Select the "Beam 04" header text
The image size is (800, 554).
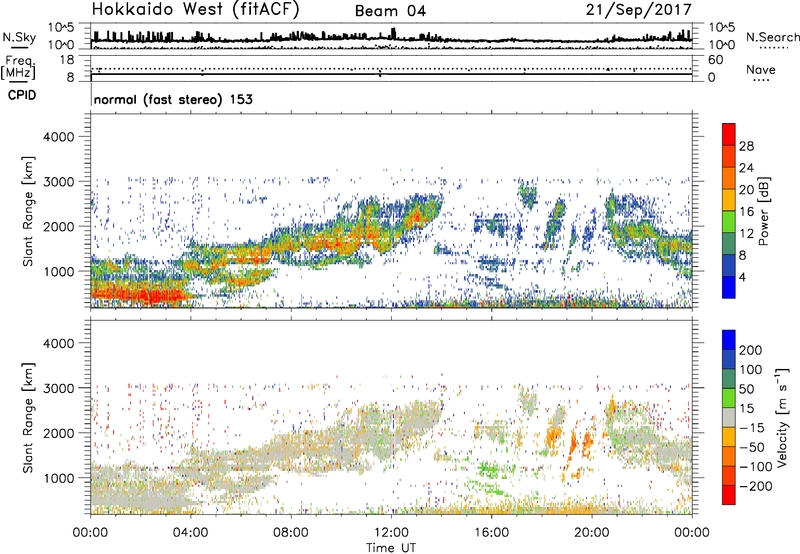pyautogui.click(x=390, y=11)
